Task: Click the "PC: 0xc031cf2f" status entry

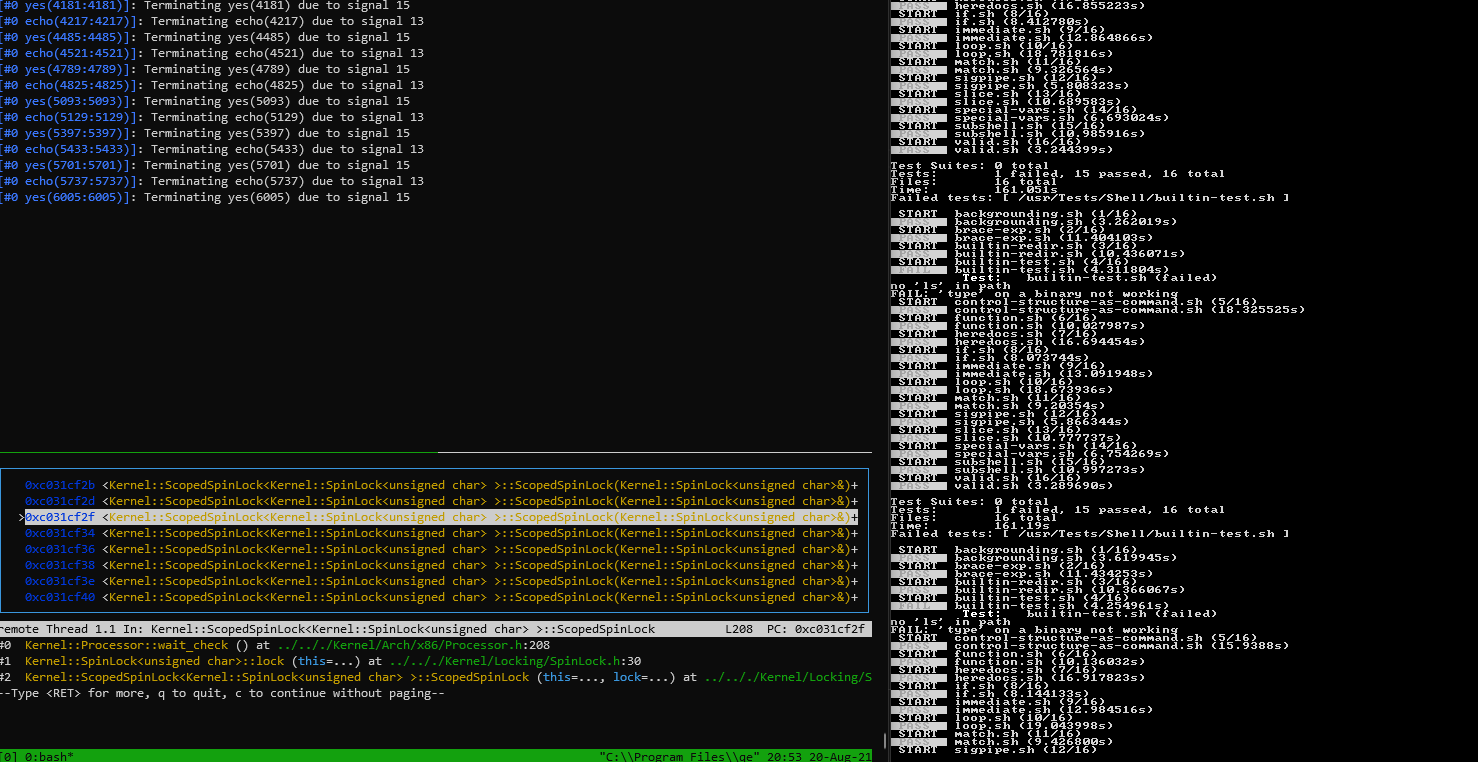Action: 817,629
